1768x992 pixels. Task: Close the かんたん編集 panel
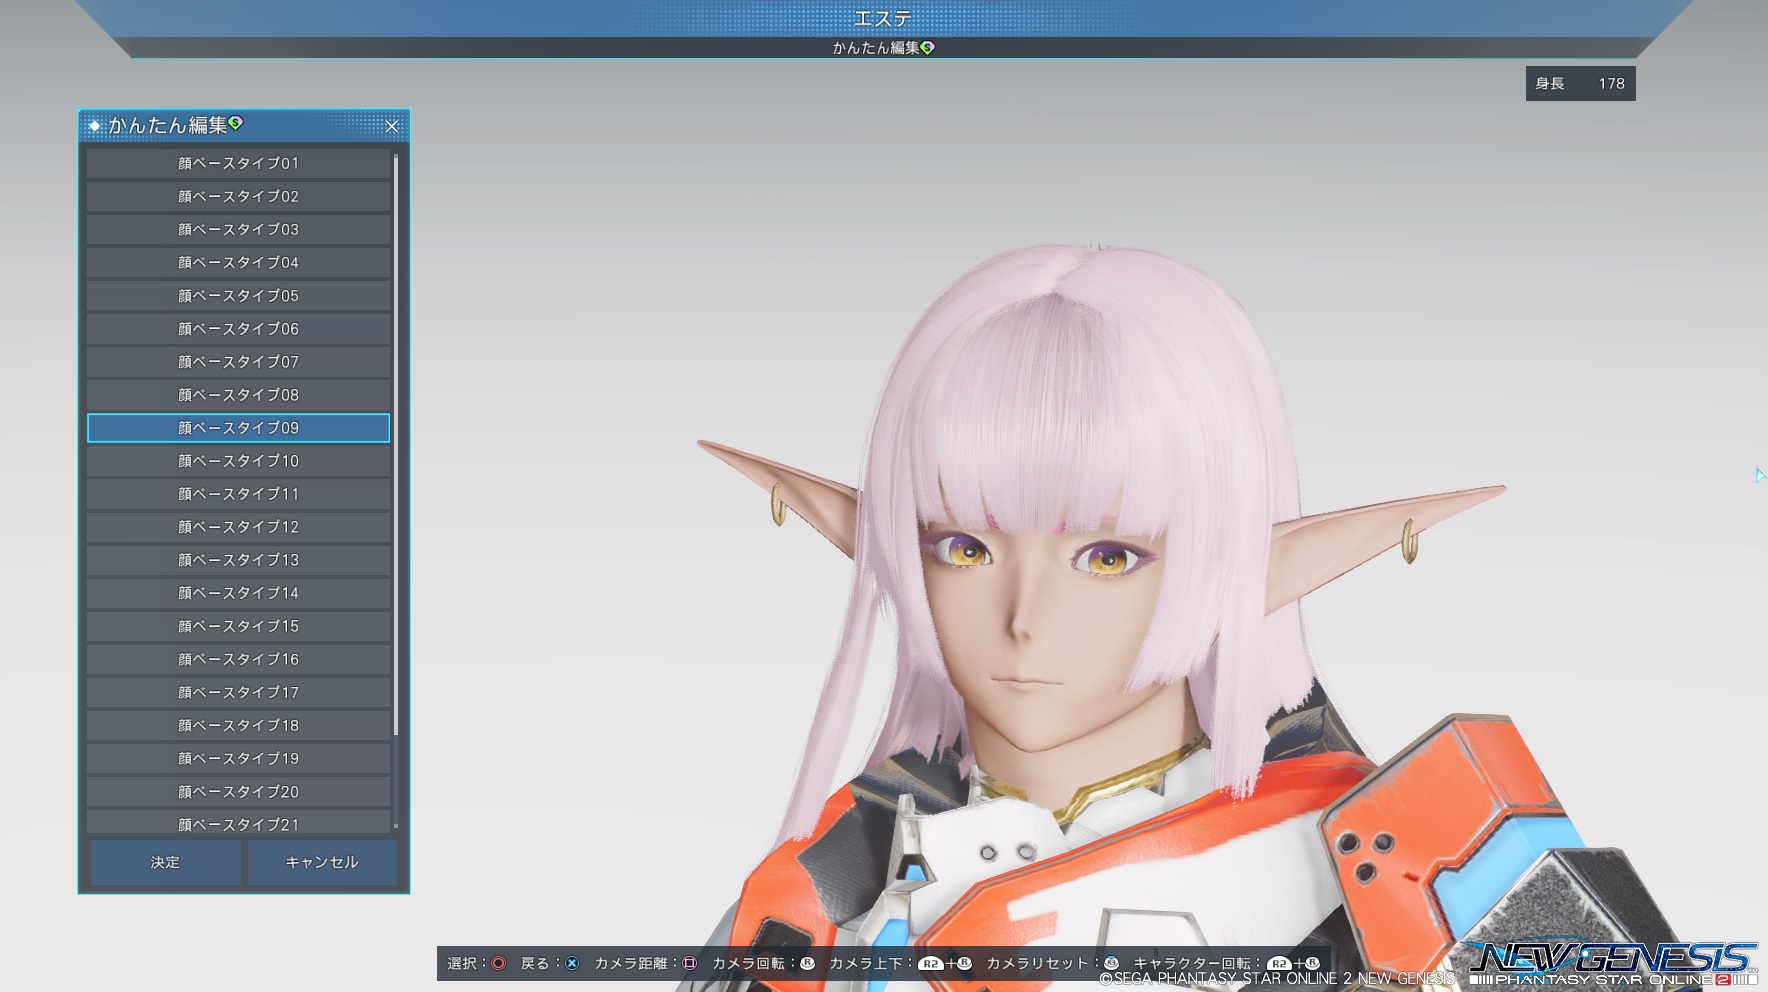[x=391, y=126]
